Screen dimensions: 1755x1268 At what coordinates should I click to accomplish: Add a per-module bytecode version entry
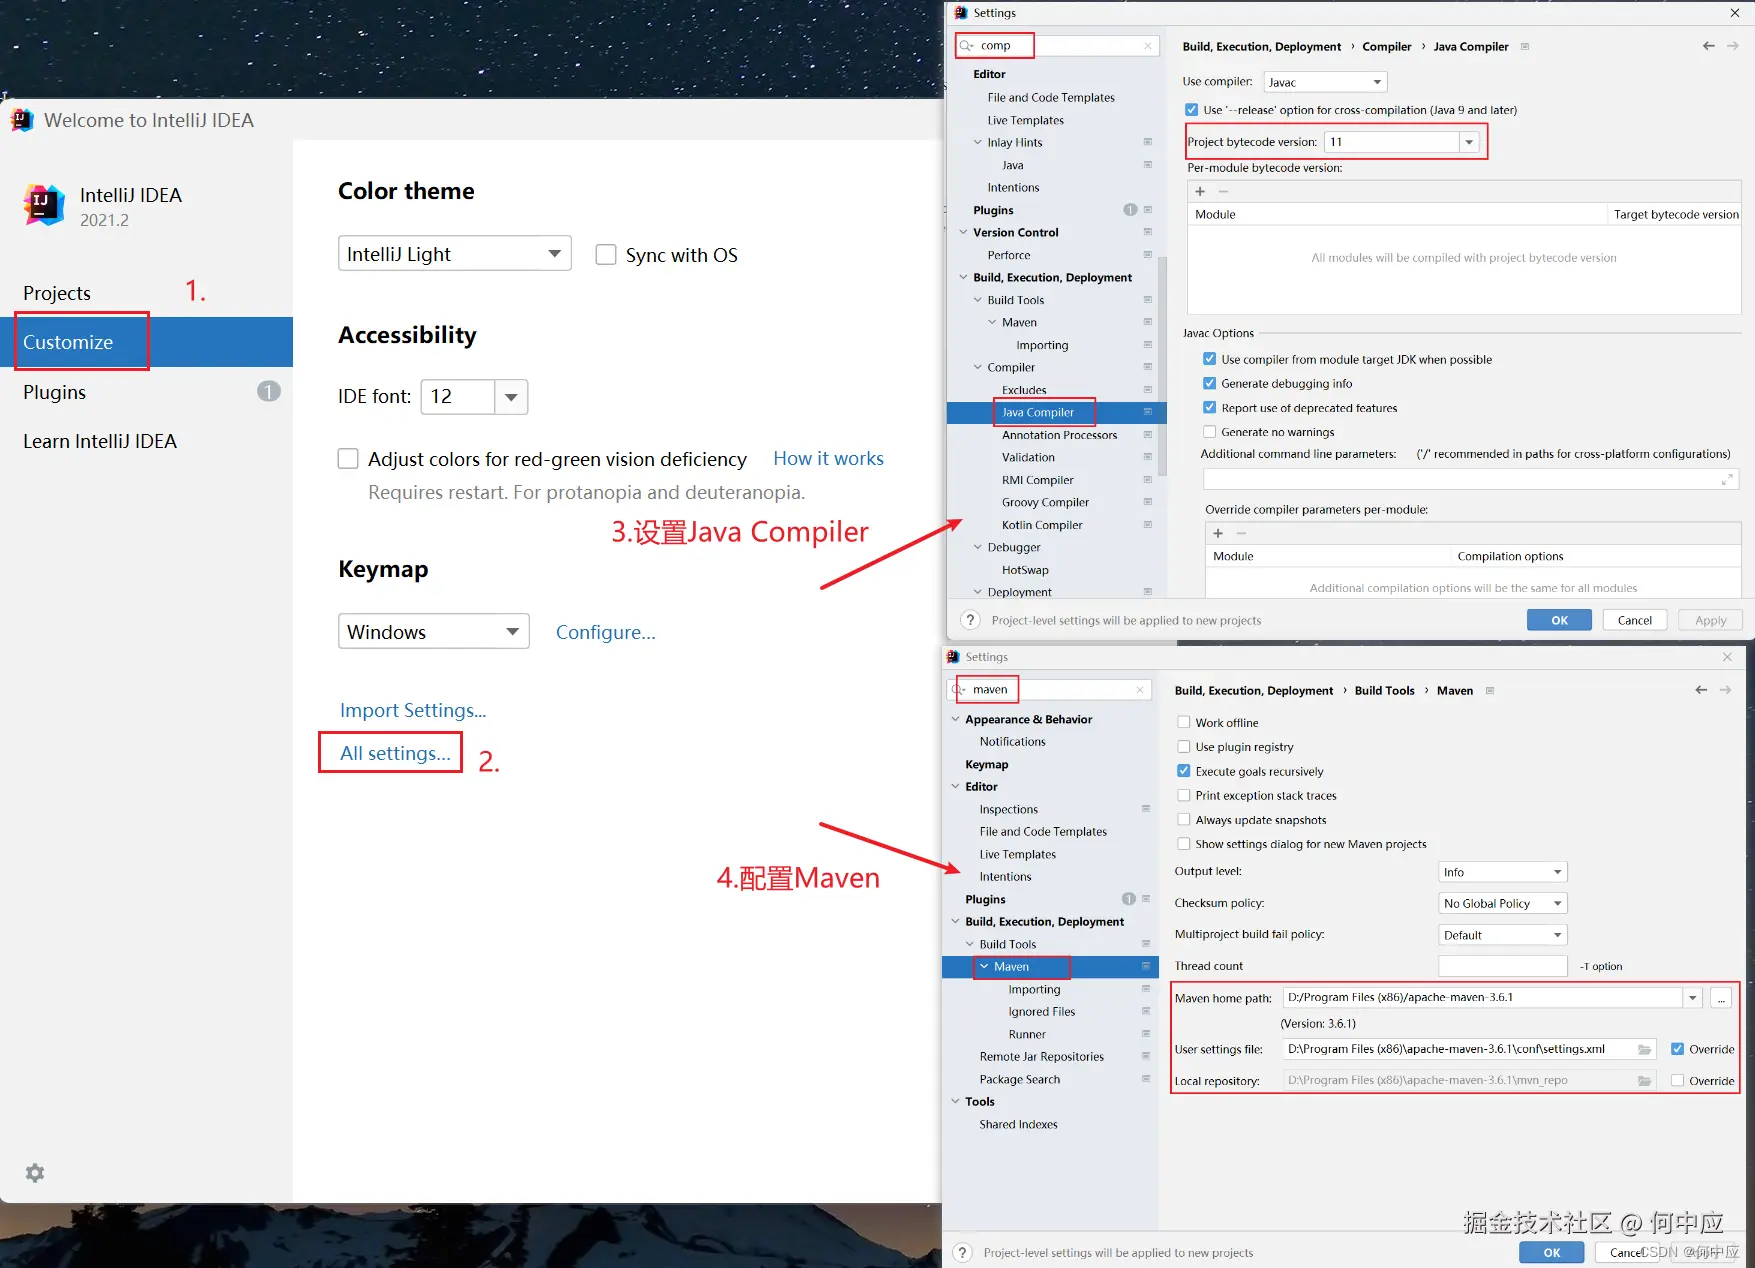pos(1200,191)
